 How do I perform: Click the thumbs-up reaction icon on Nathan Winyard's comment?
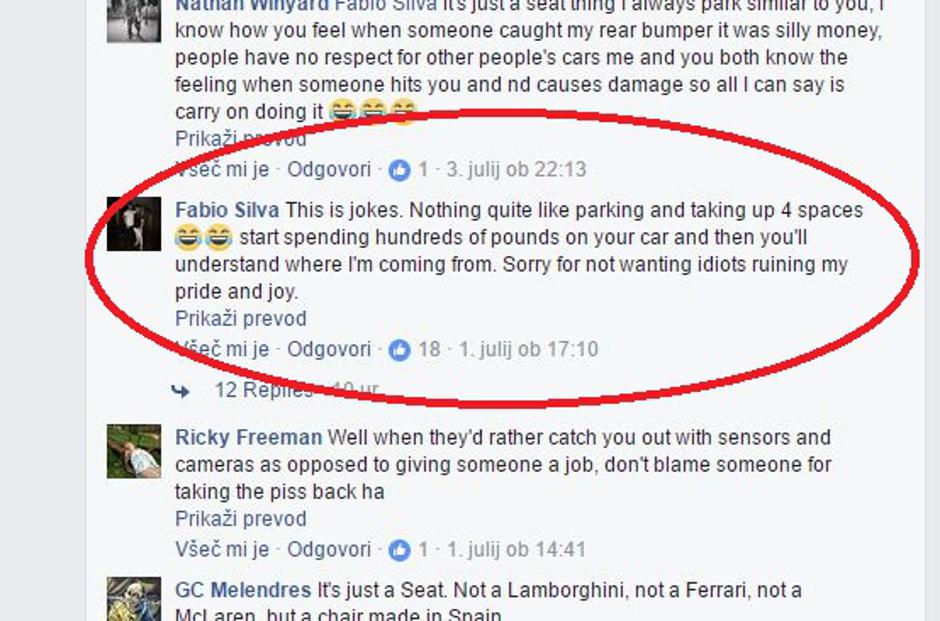tap(400, 169)
